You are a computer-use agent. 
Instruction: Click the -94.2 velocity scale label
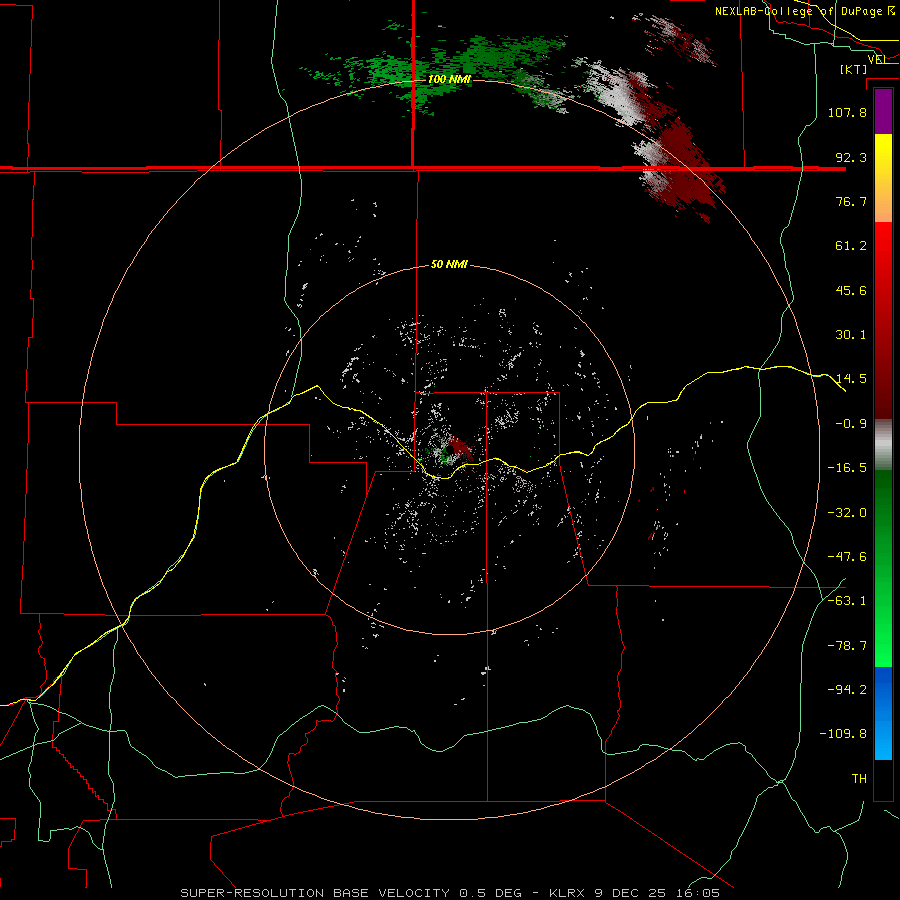pyautogui.click(x=847, y=689)
